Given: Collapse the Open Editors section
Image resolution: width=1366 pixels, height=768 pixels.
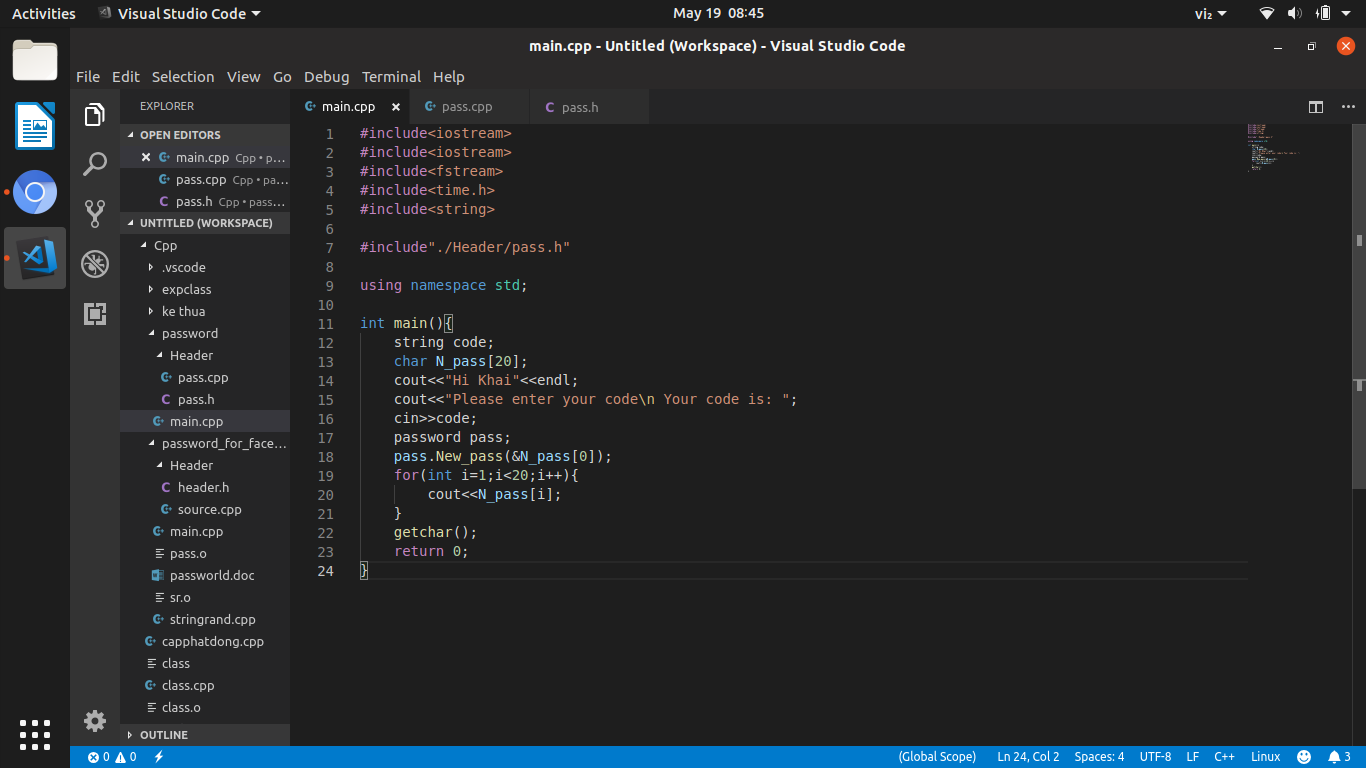Looking at the screenshot, I should pos(180,135).
